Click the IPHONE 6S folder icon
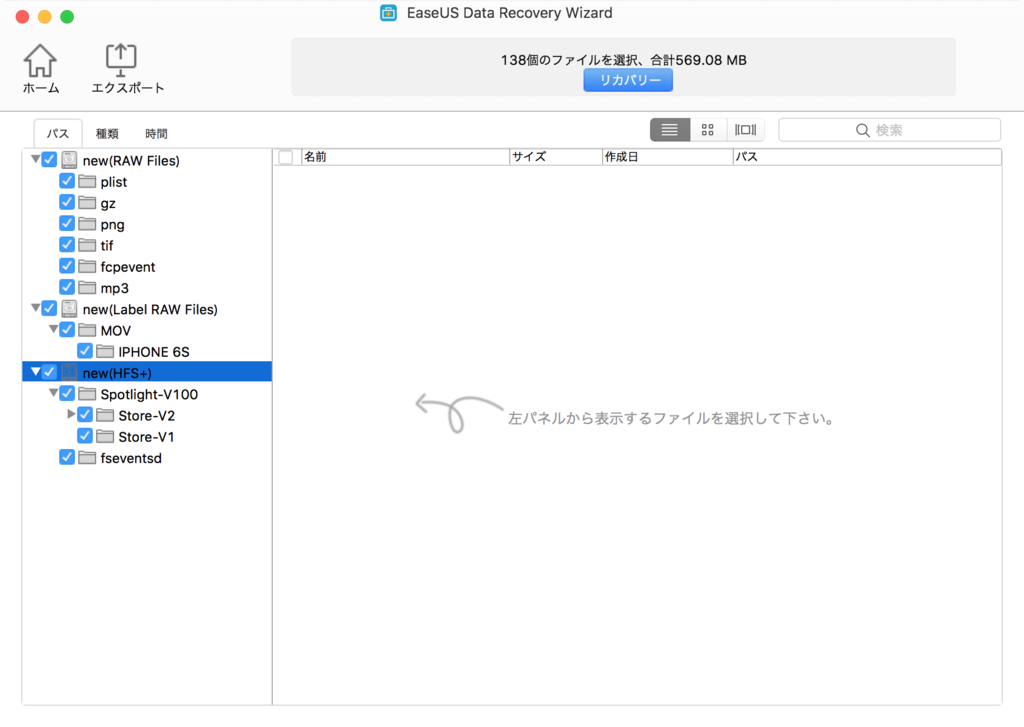1024x727 pixels. click(x=104, y=351)
